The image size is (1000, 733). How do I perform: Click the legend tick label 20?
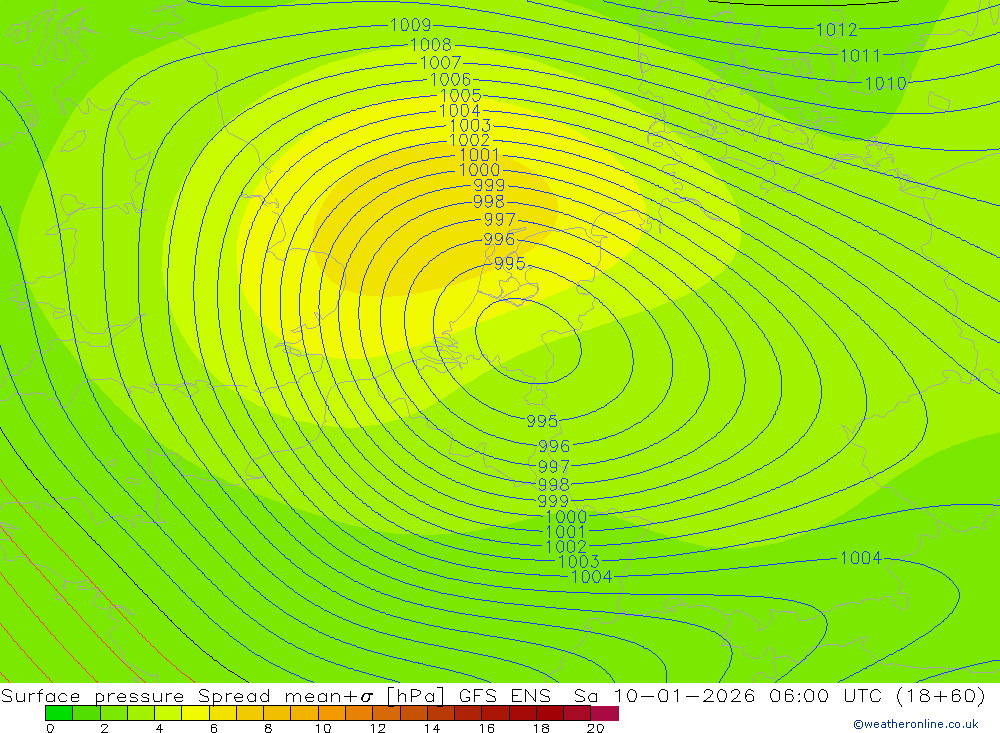point(595,728)
